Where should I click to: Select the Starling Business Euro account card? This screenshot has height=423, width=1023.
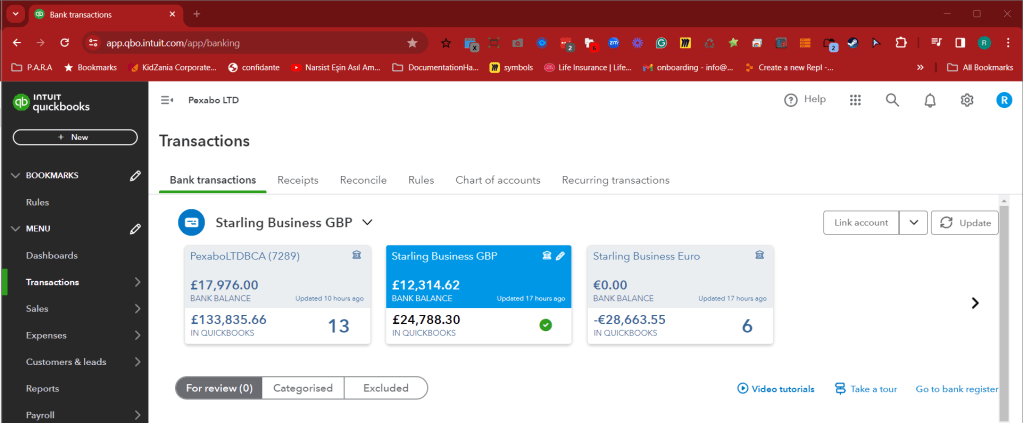(680, 294)
